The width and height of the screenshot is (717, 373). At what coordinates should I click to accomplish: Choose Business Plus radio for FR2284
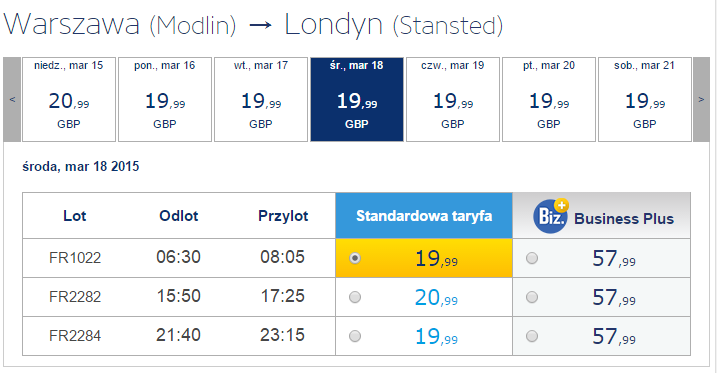pyautogui.click(x=532, y=336)
